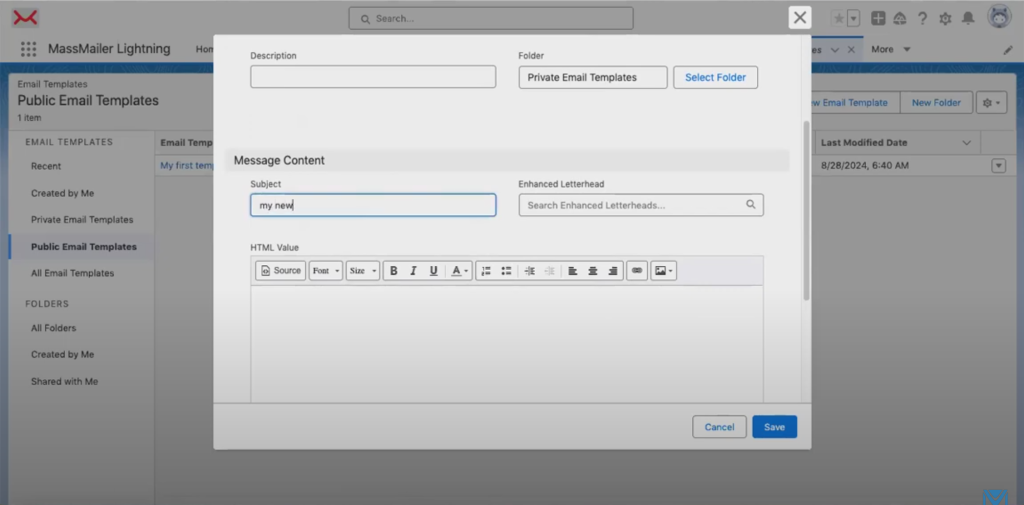Open the favorites list dropdown arrow
This screenshot has height=505, width=1024.
854,18
